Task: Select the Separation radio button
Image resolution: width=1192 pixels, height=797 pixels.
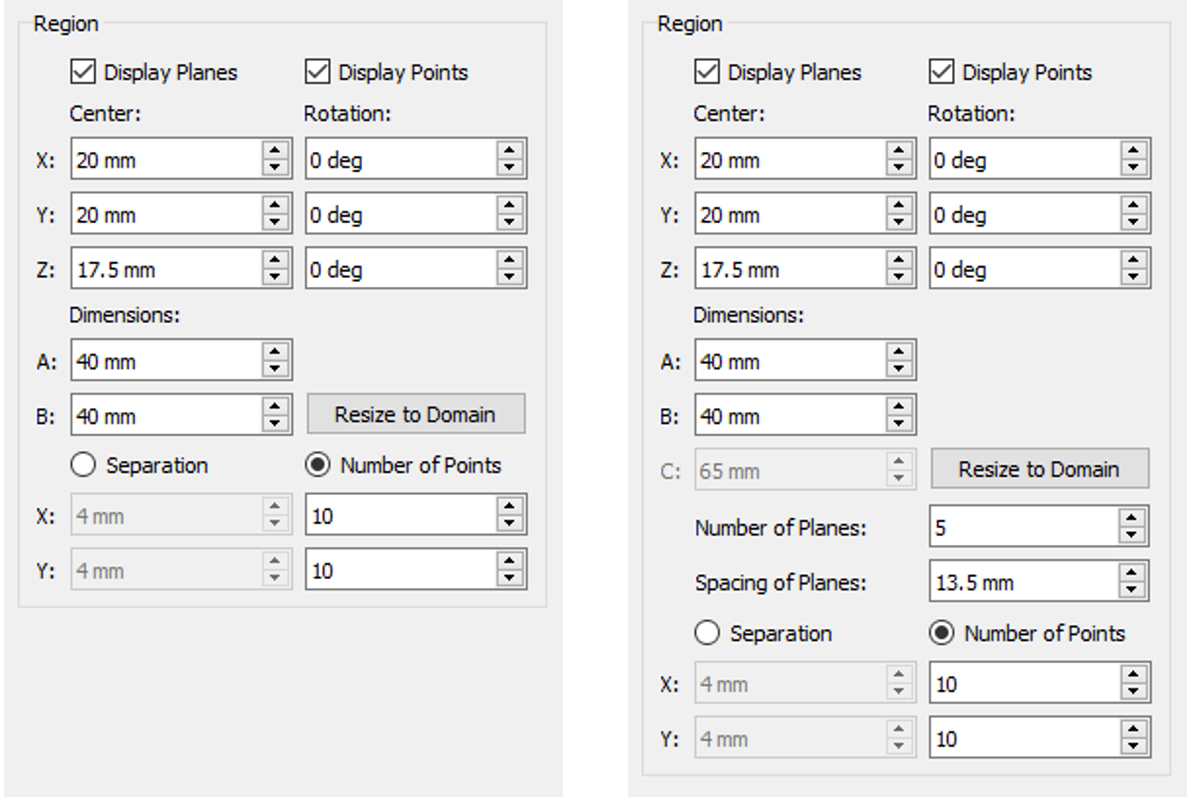Action: [85, 465]
